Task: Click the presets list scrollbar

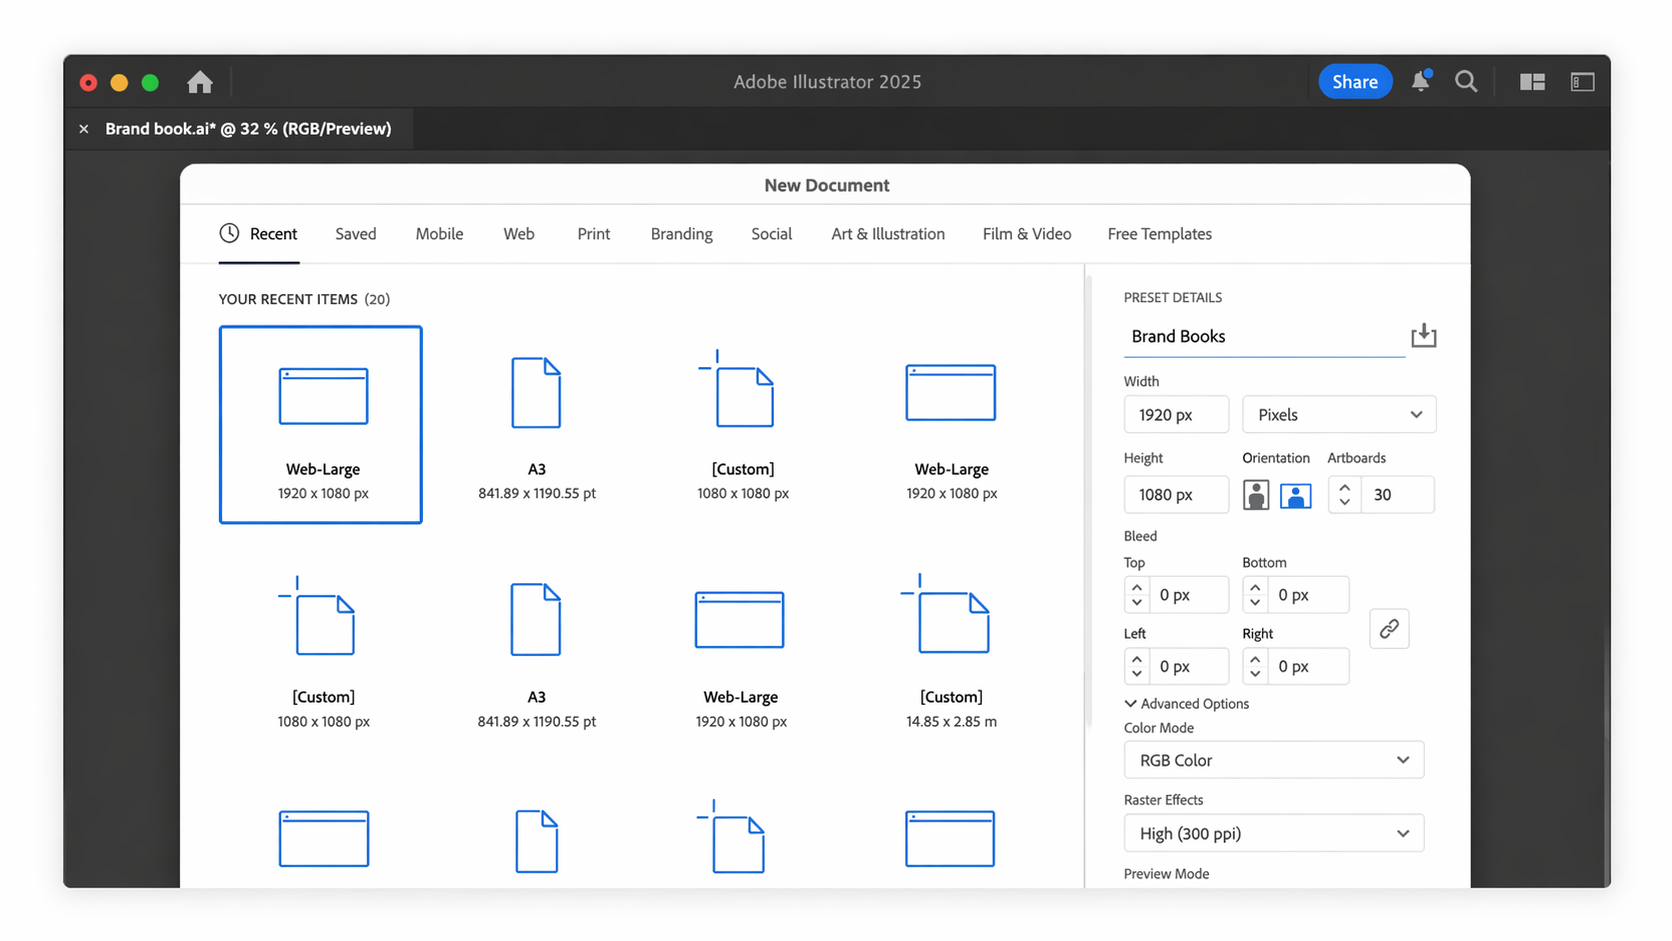Action: (x=1087, y=500)
